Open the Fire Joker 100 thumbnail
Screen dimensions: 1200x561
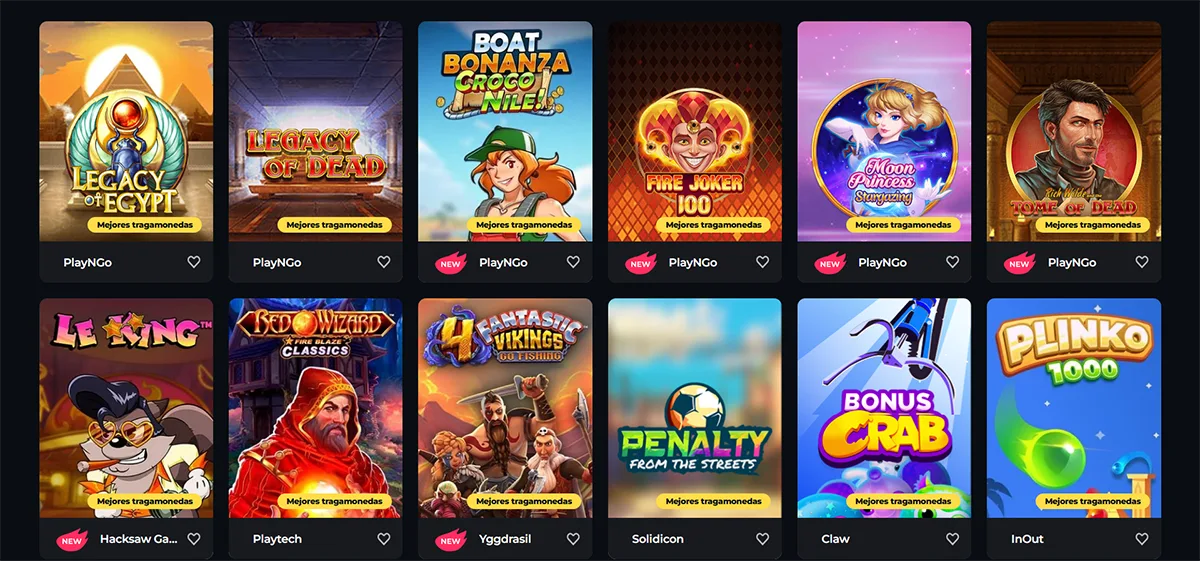pyautogui.click(x=695, y=132)
